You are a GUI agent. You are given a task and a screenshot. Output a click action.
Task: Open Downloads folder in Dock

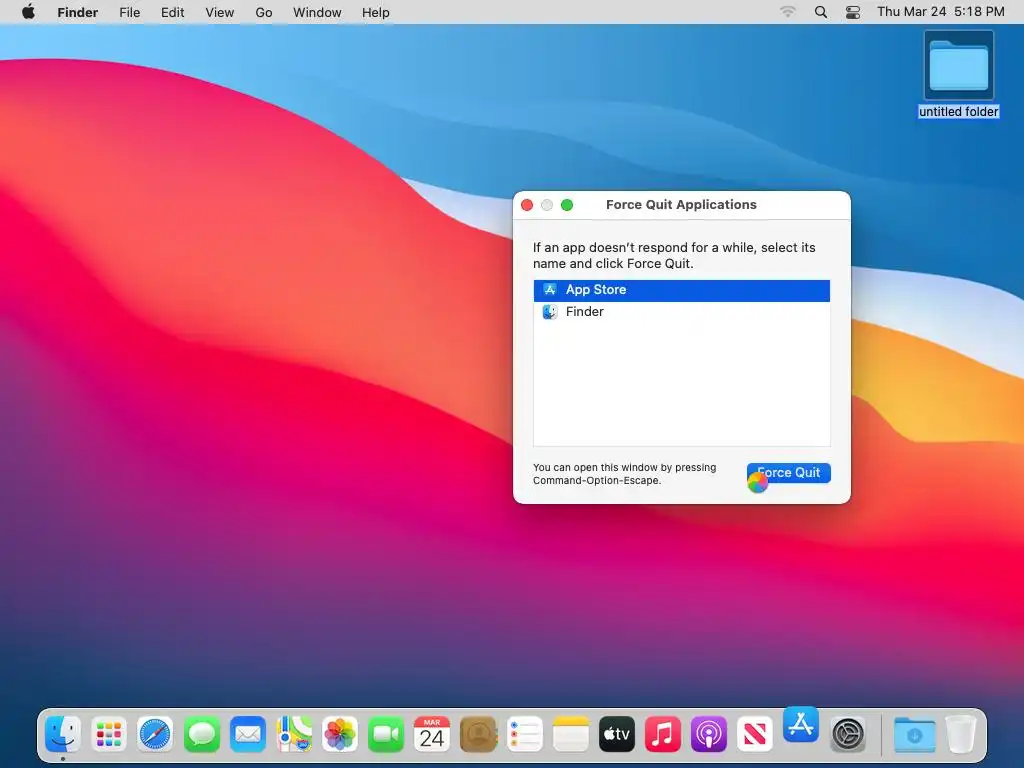(x=914, y=734)
